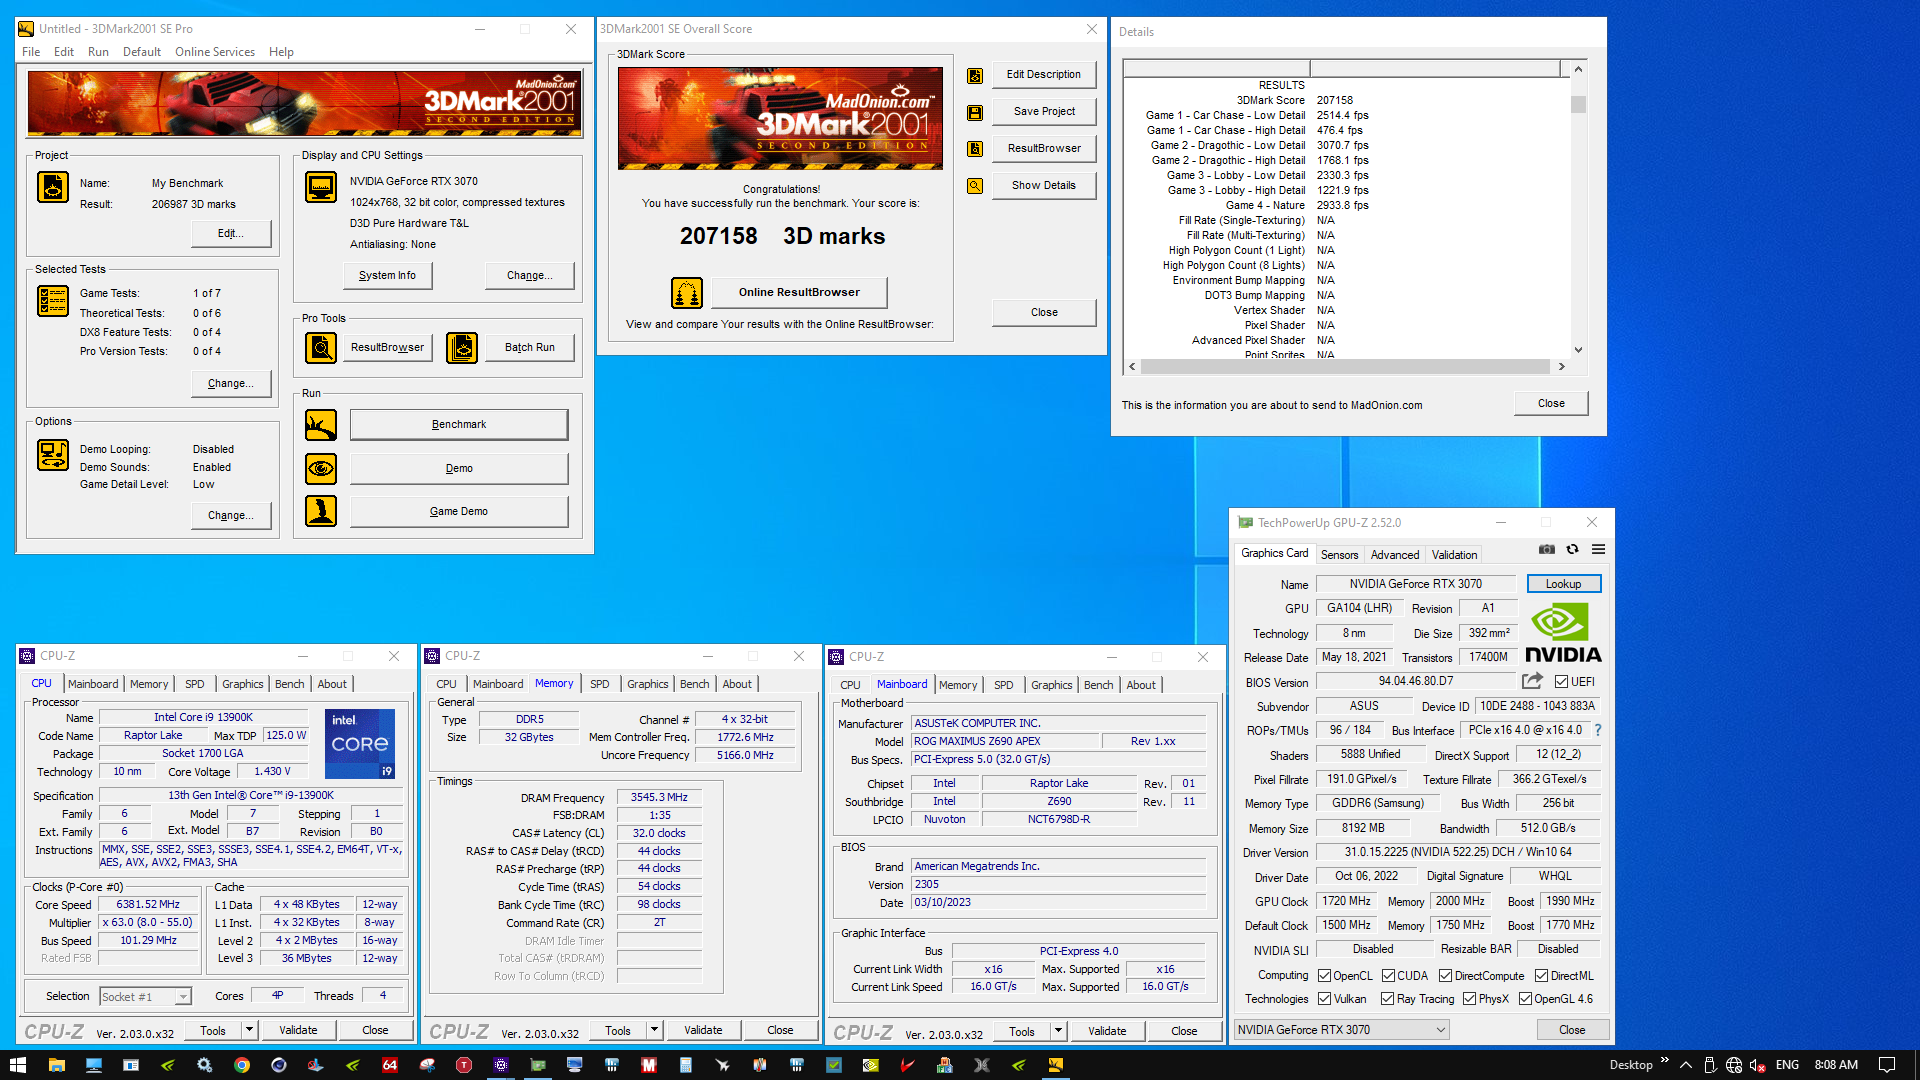Click the Bus Interface question mark in GPU-Z
The image size is (1920, 1080).
[x=1597, y=730]
